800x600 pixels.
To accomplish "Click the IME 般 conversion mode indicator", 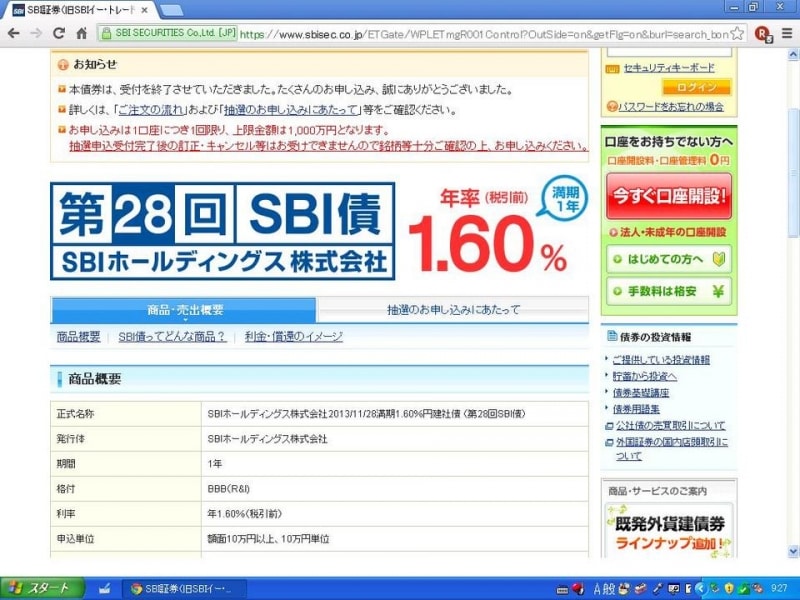I will click(x=609, y=589).
